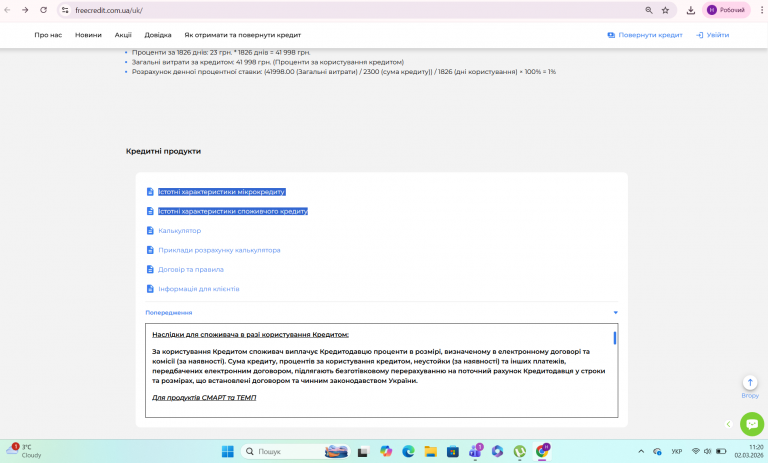Viewport: 768px width, 463px height.
Task: View site information icon in address bar
Action: pos(65,10)
